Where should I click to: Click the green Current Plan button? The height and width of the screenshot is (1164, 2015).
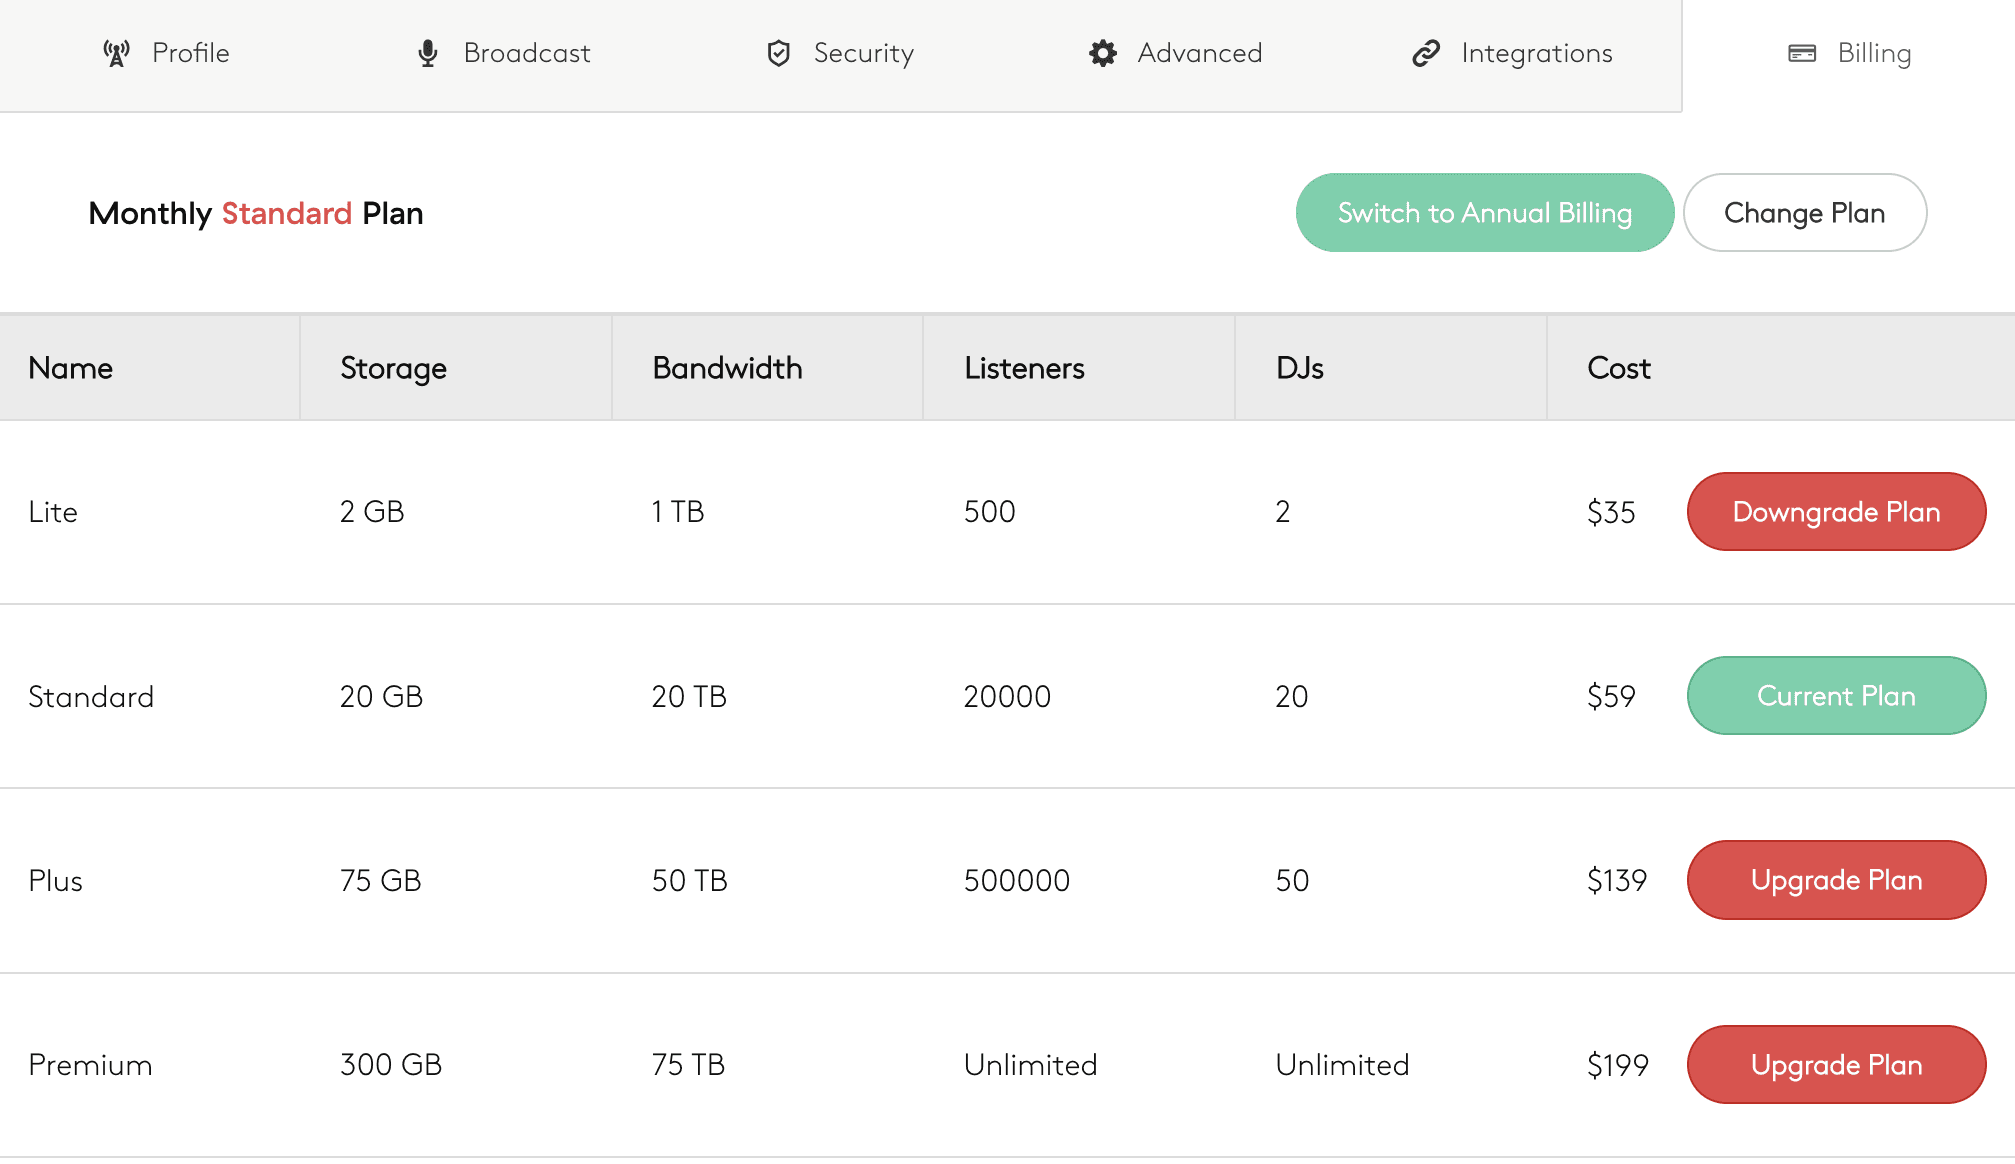(x=1836, y=696)
